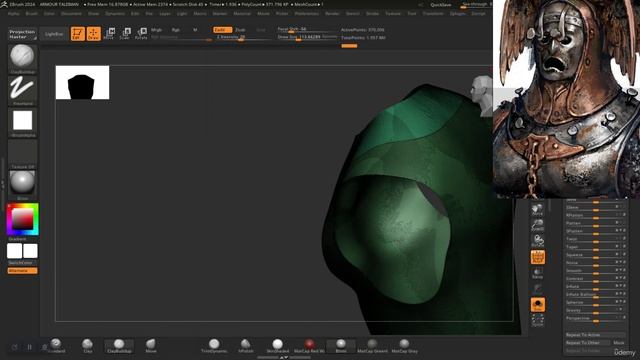Open the Document menu
This screenshot has width=640, height=360.
(x=71, y=13)
